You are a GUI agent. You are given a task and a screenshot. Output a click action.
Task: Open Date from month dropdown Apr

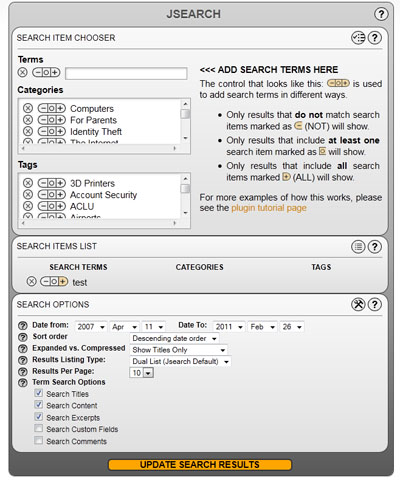pos(124,327)
